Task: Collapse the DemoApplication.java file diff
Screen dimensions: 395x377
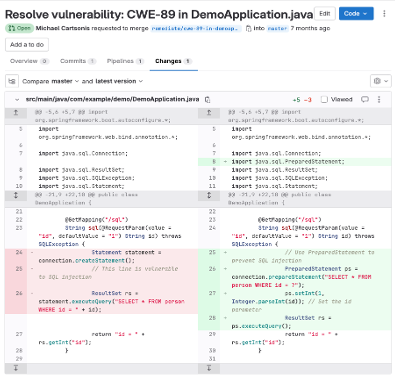Action: (x=17, y=100)
